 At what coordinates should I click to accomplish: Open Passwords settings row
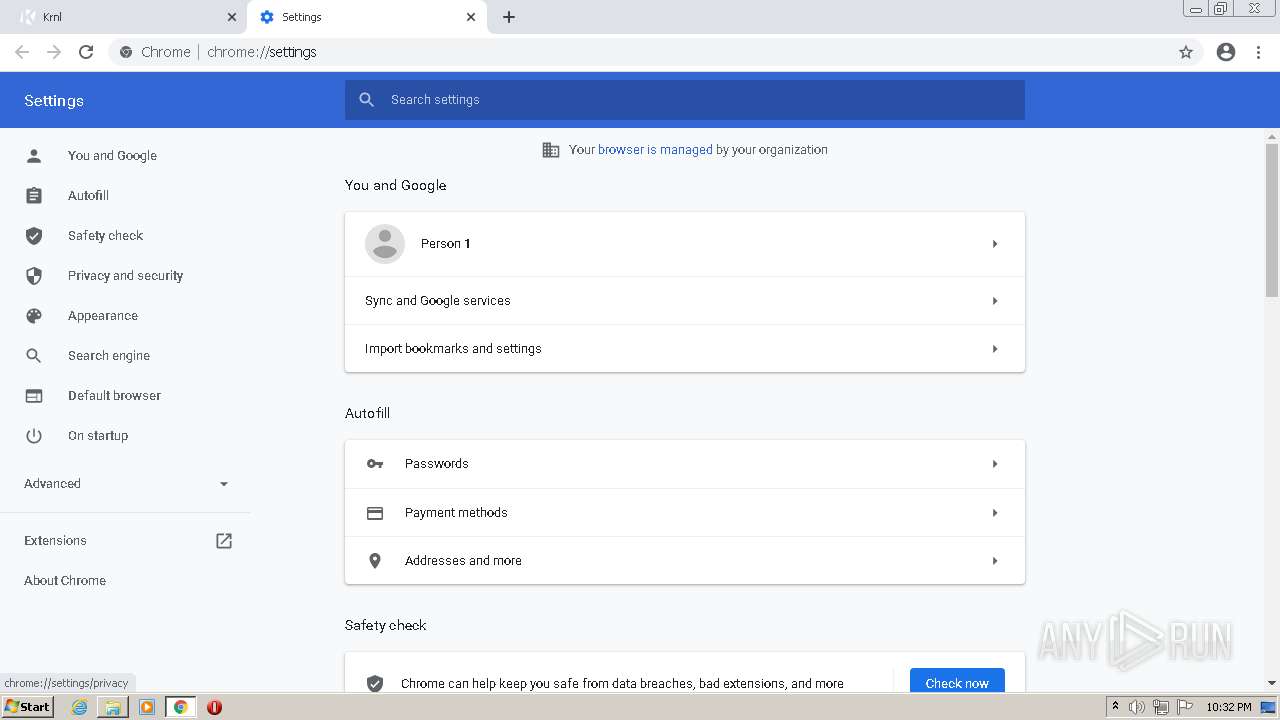(685, 464)
